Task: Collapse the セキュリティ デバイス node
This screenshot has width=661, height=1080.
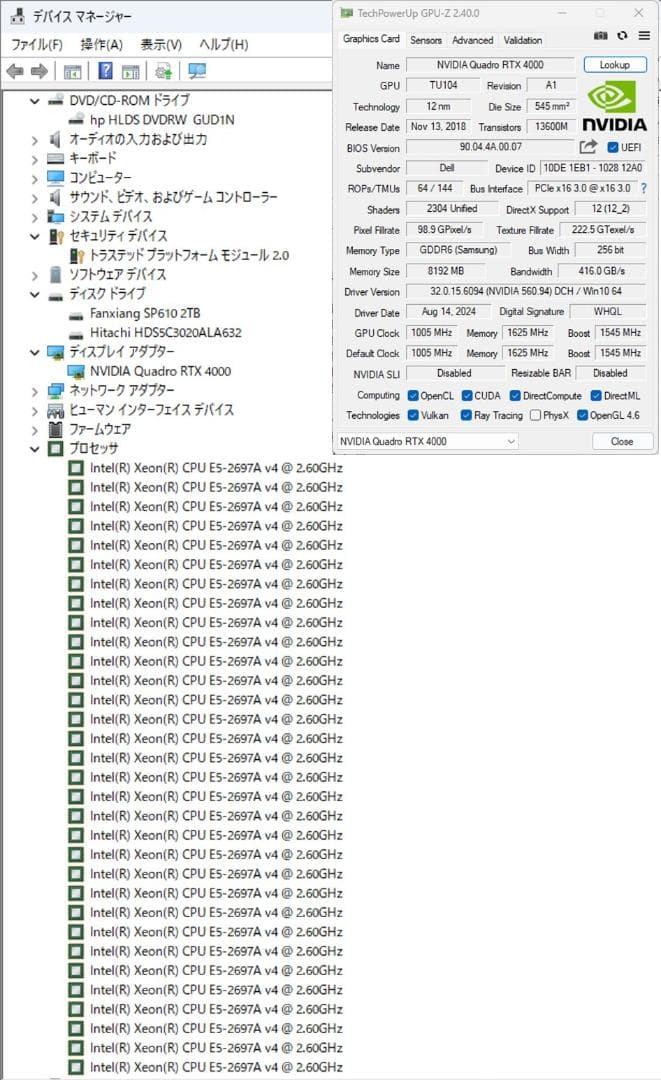Action: [x=34, y=236]
